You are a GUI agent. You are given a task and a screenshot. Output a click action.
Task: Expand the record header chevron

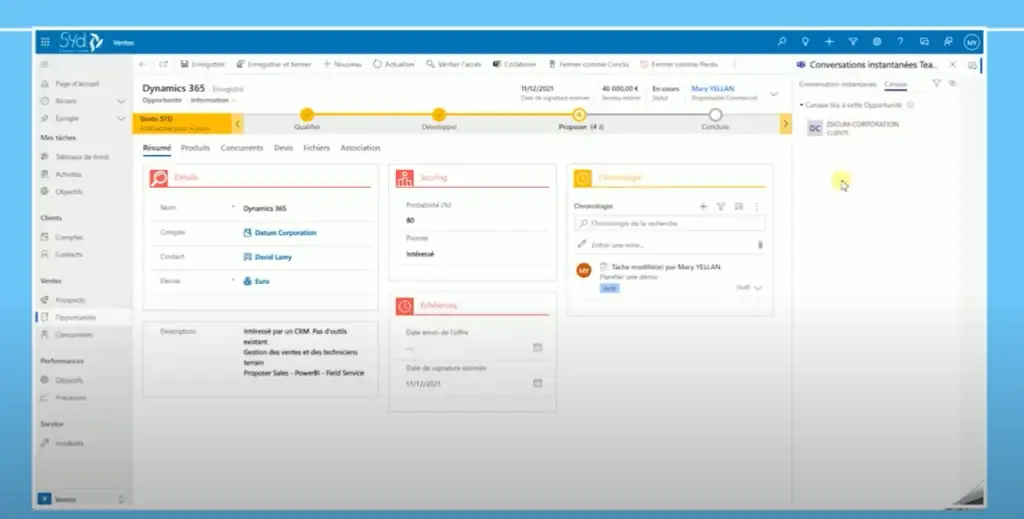[774, 94]
